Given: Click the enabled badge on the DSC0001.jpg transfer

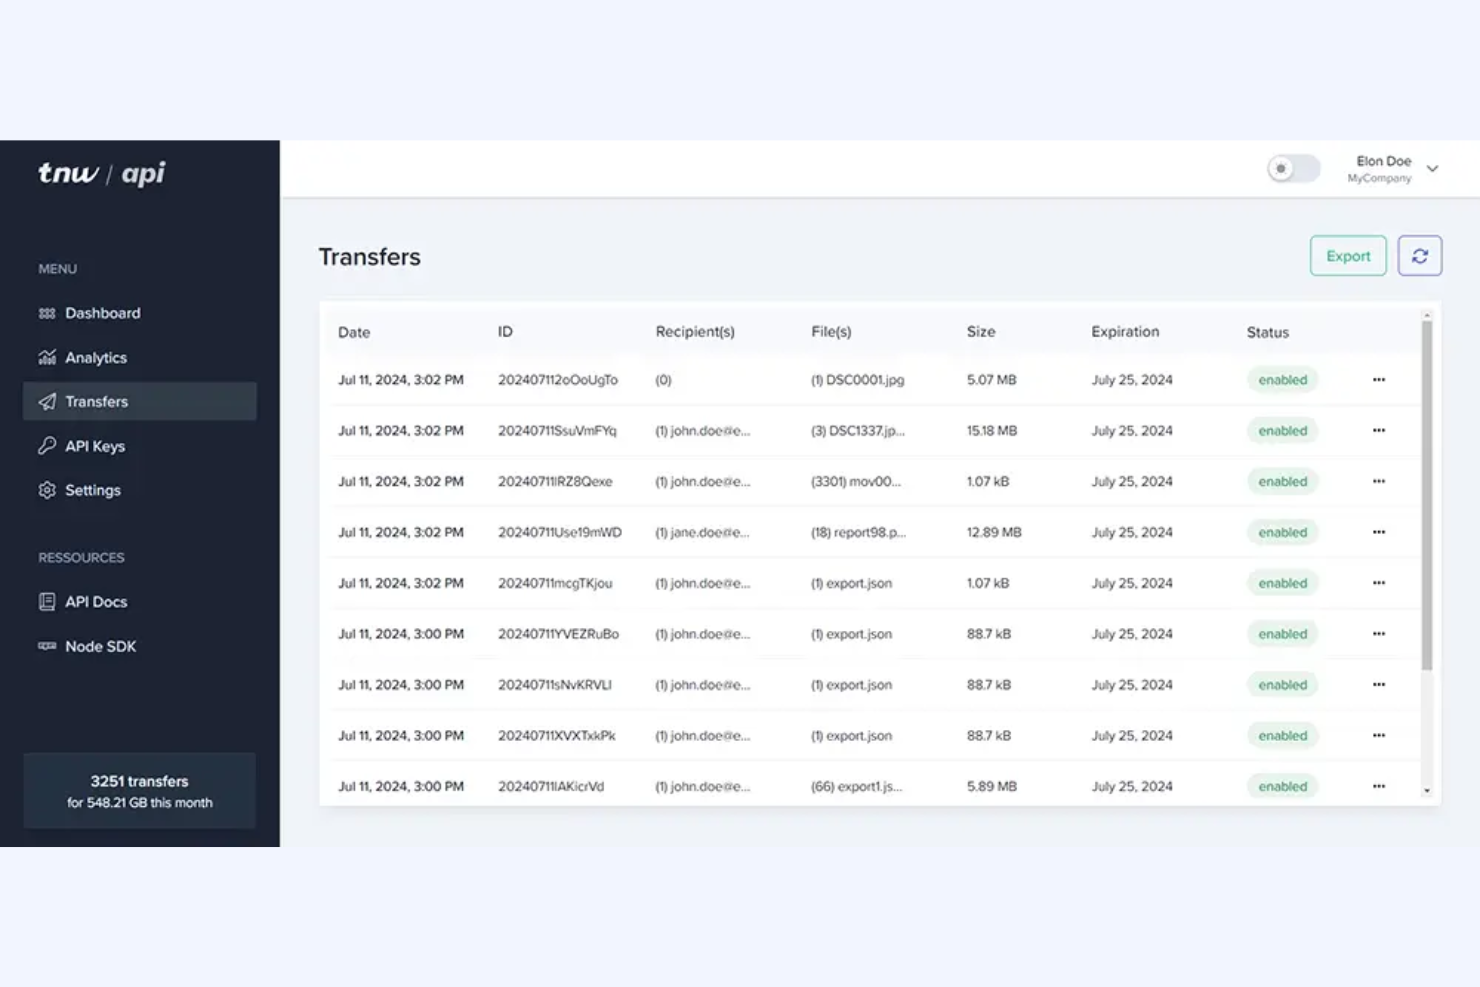Looking at the screenshot, I should (1282, 380).
